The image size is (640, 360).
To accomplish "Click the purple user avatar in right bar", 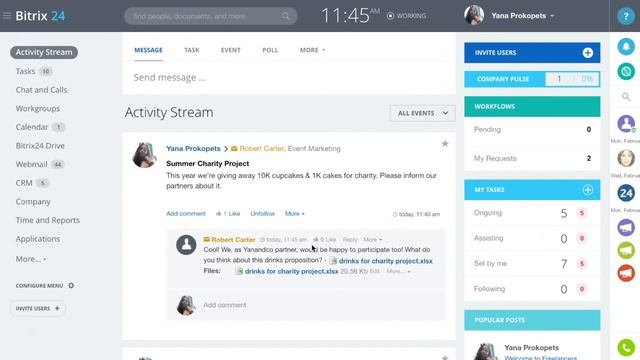I will pos(626,123).
